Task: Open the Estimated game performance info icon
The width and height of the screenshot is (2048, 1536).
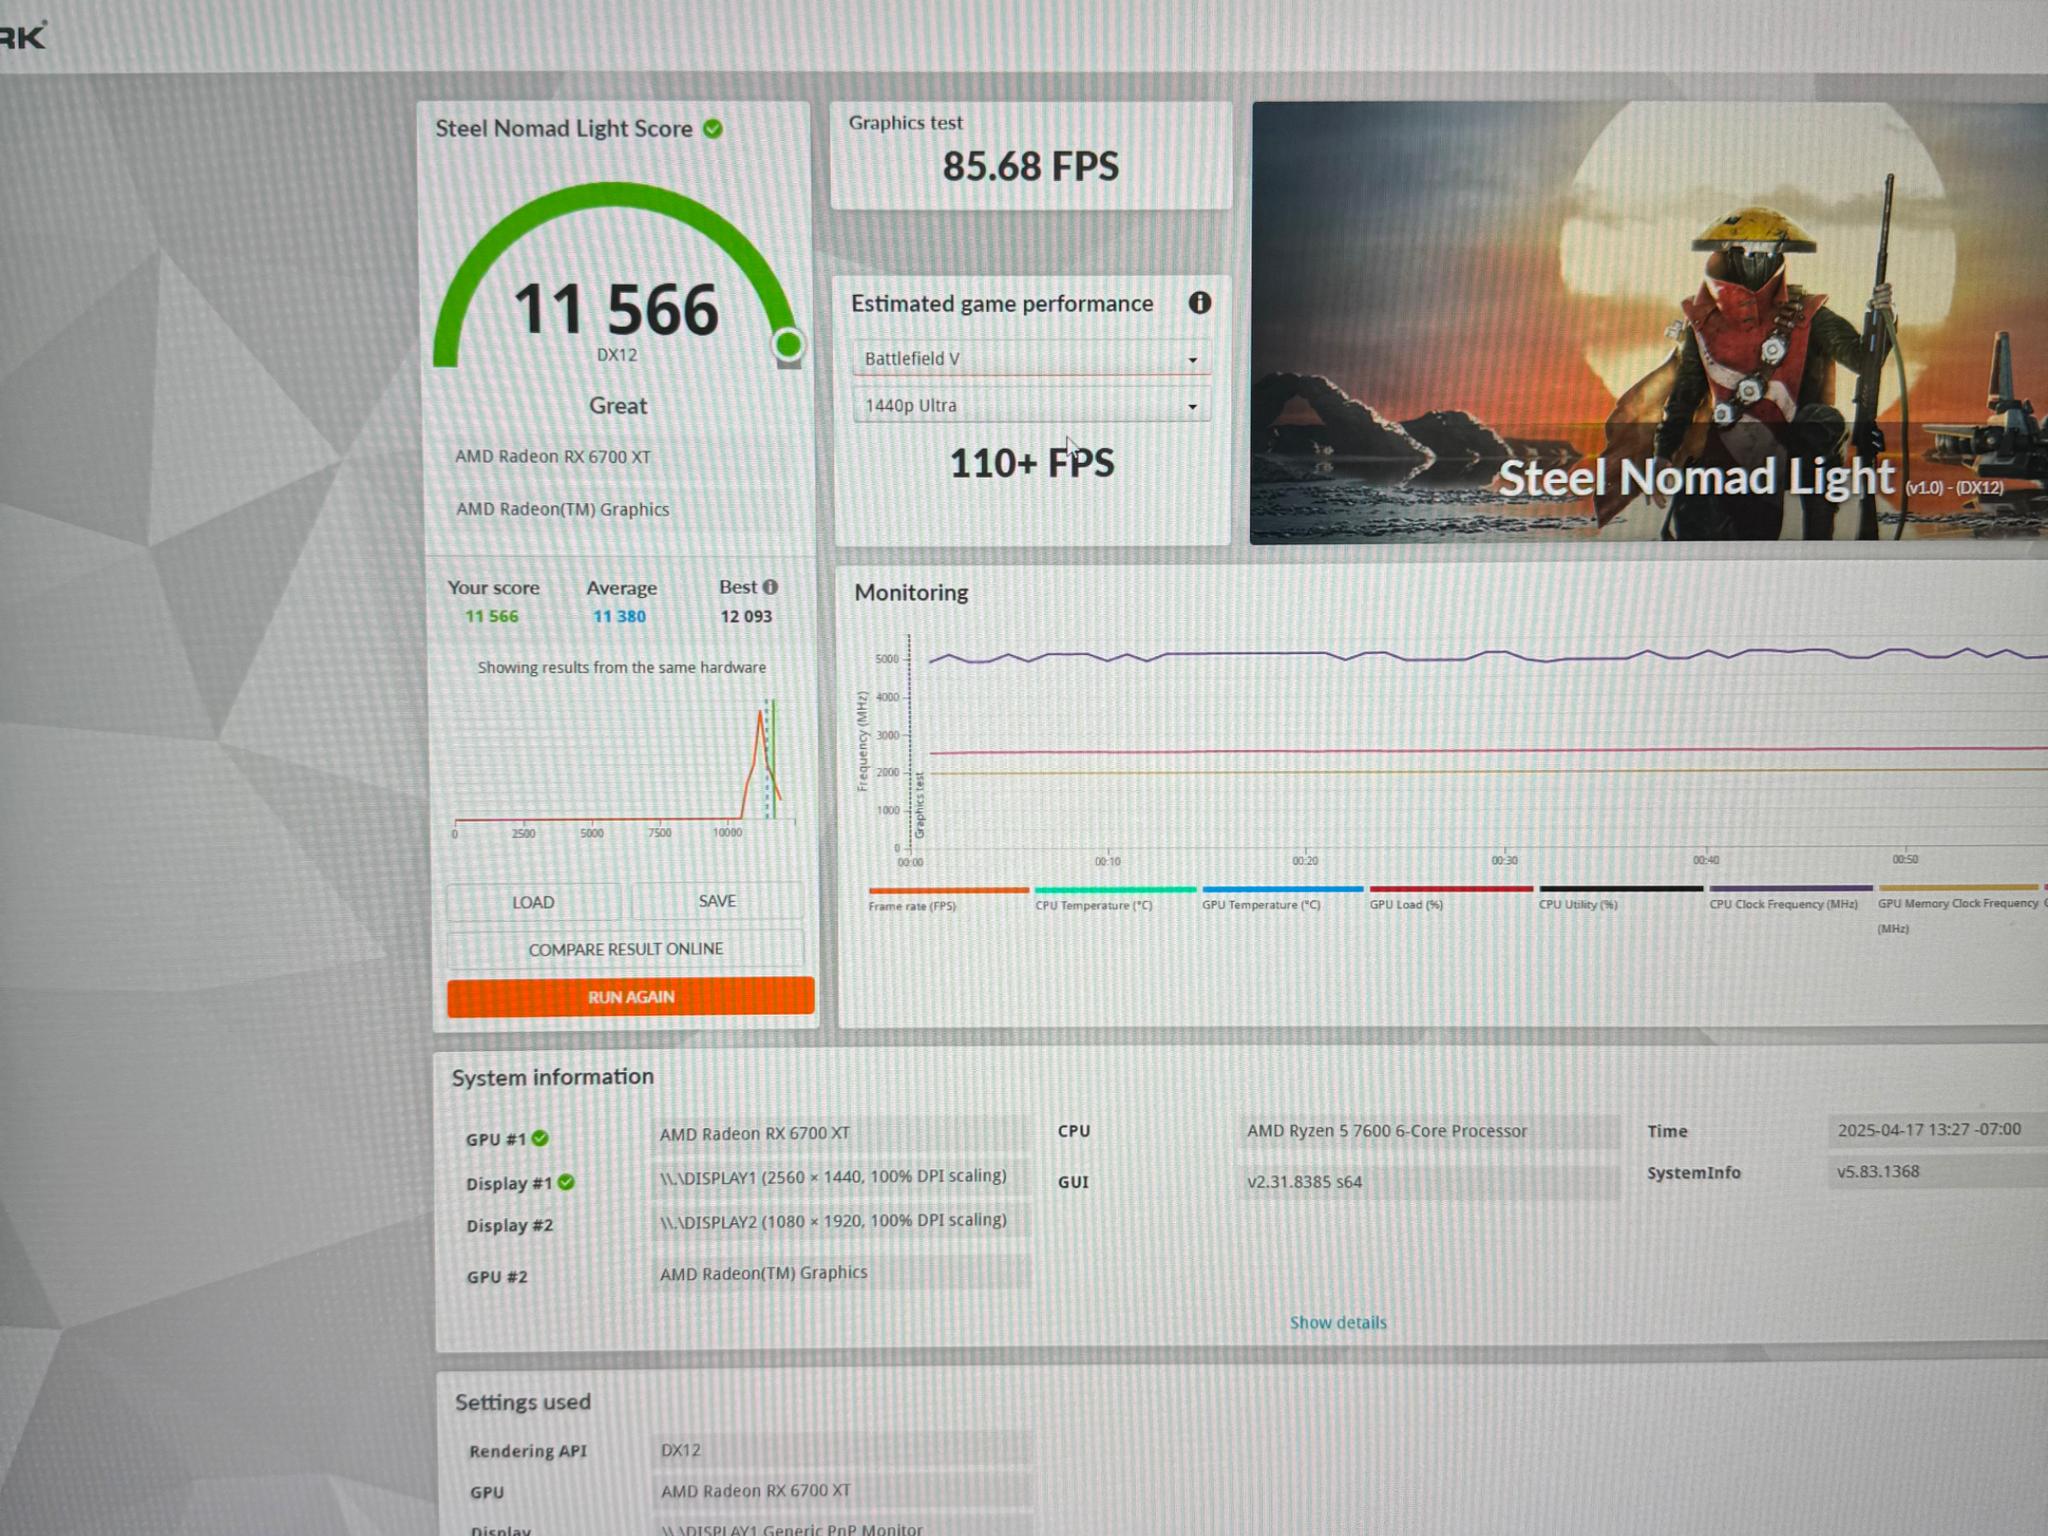Action: point(1199,303)
